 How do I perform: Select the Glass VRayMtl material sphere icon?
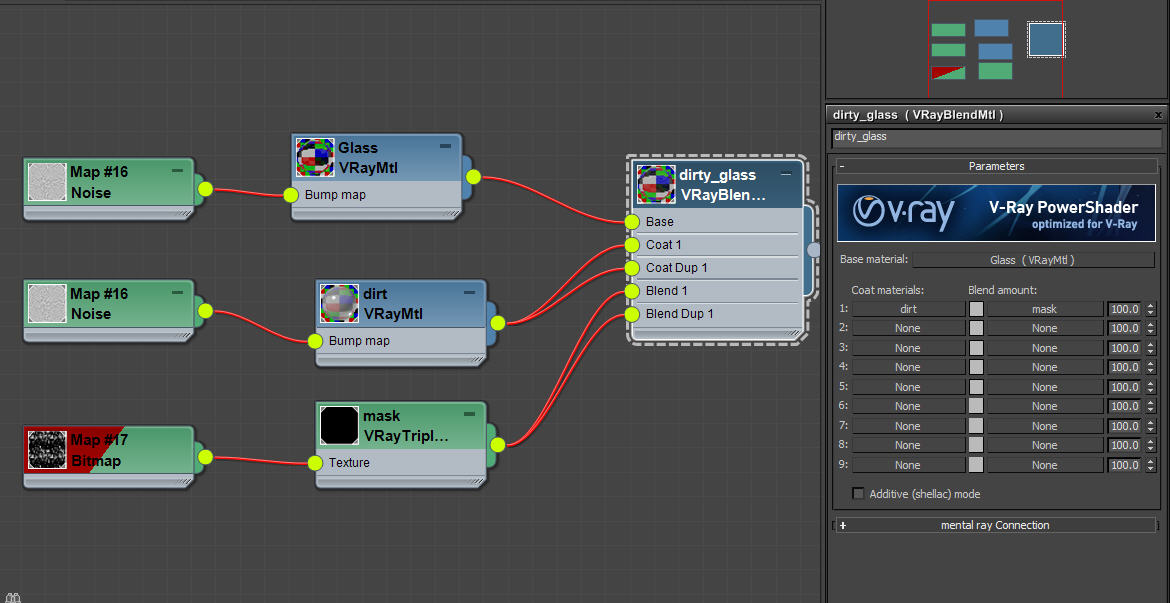(x=314, y=157)
